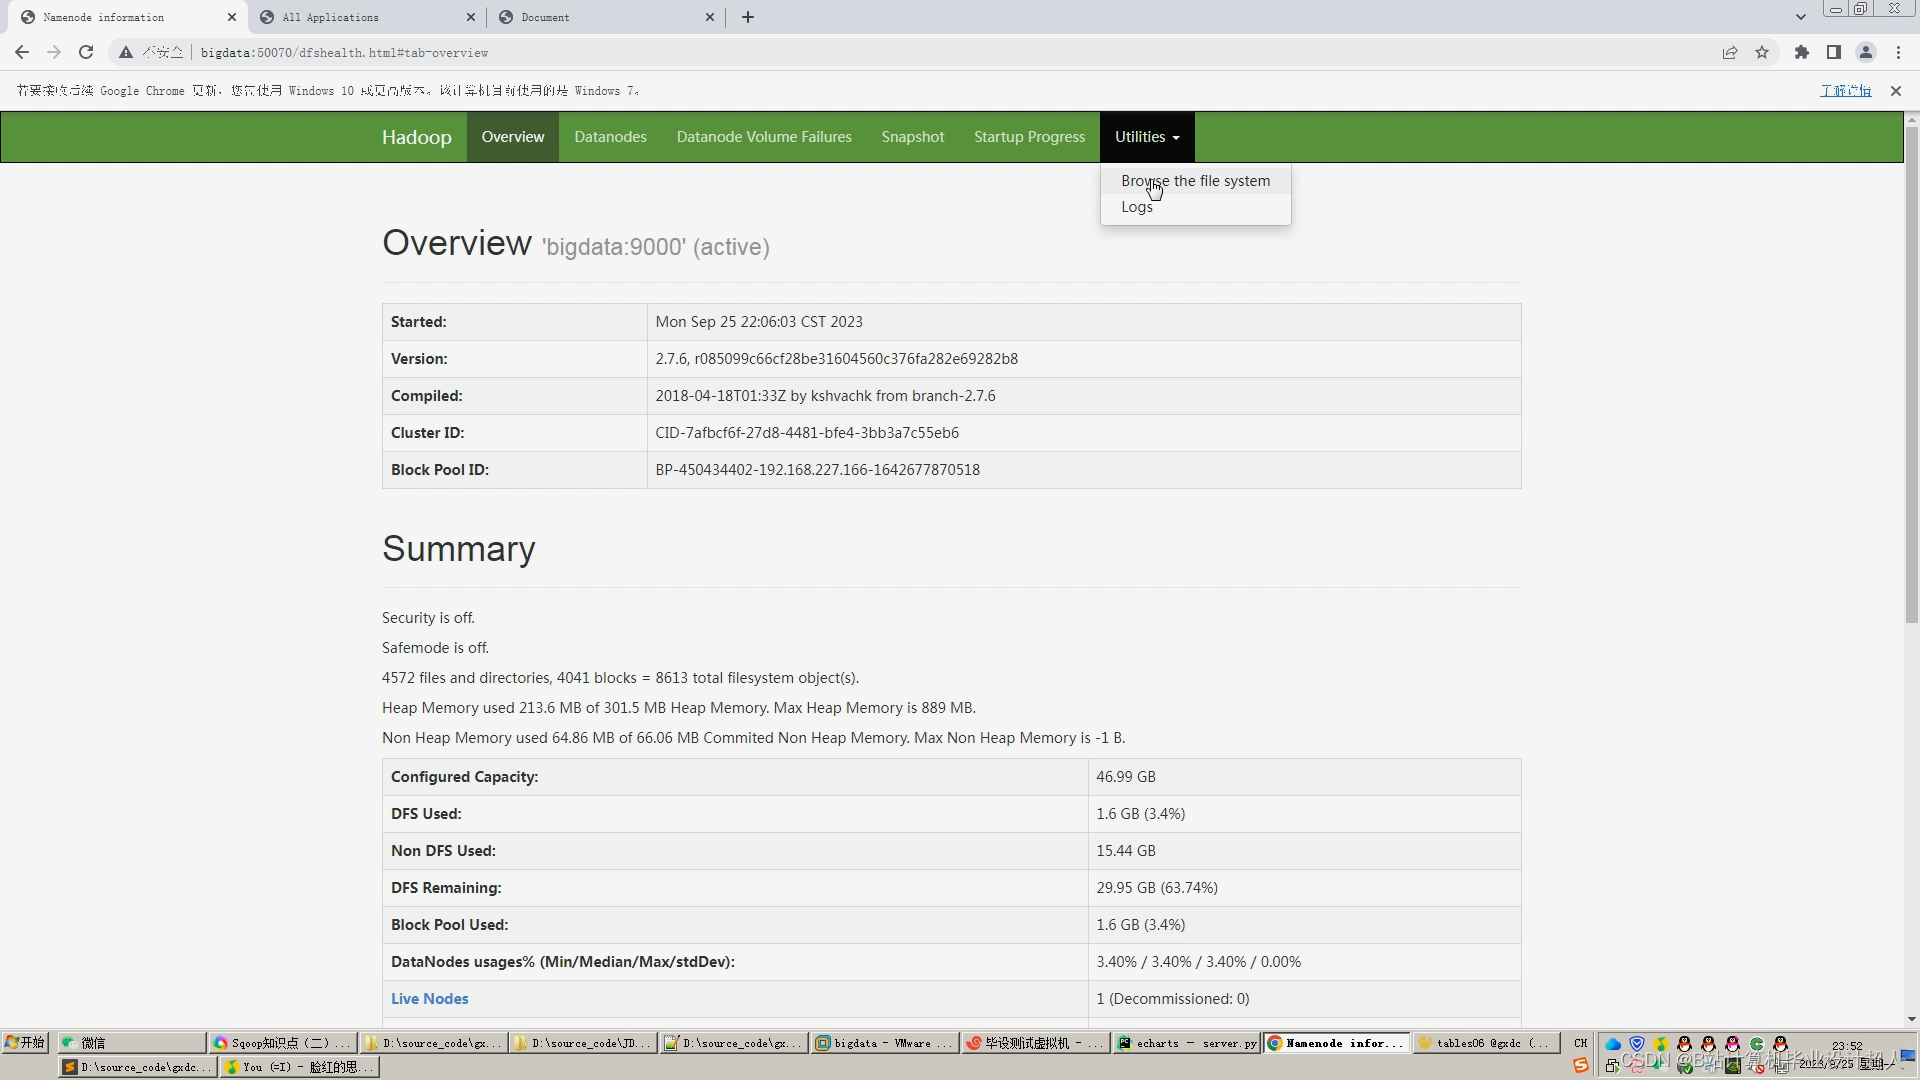This screenshot has width=1920, height=1080.
Task: Open the browser extensions puzzle icon
Action: coord(1802,52)
